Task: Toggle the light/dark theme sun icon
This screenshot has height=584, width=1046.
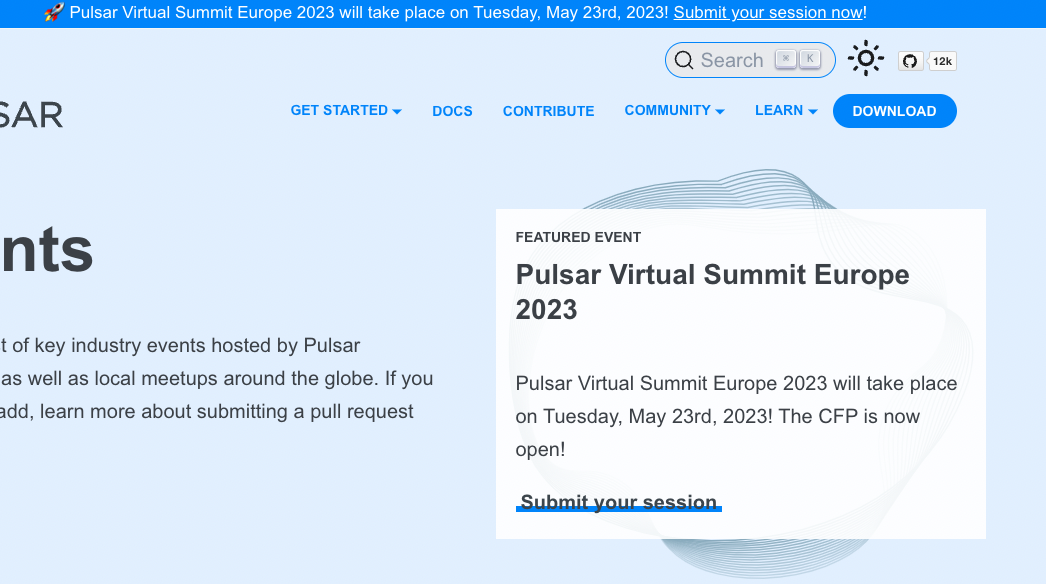Action: point(865,59)
